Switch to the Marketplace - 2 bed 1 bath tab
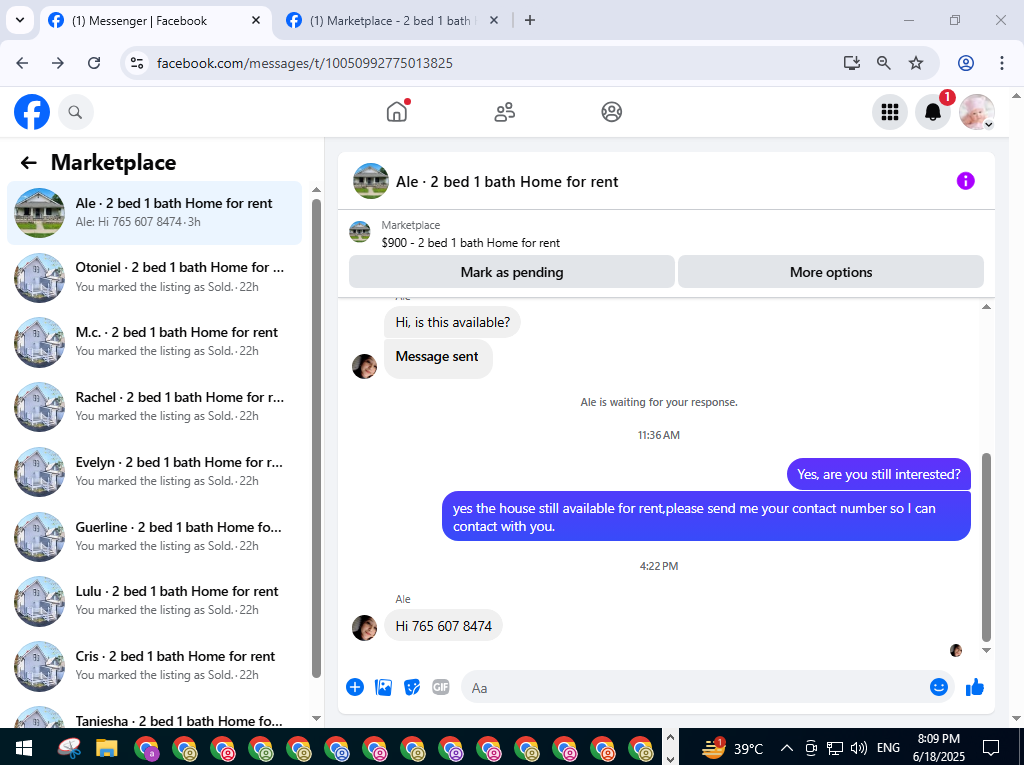 390,21
